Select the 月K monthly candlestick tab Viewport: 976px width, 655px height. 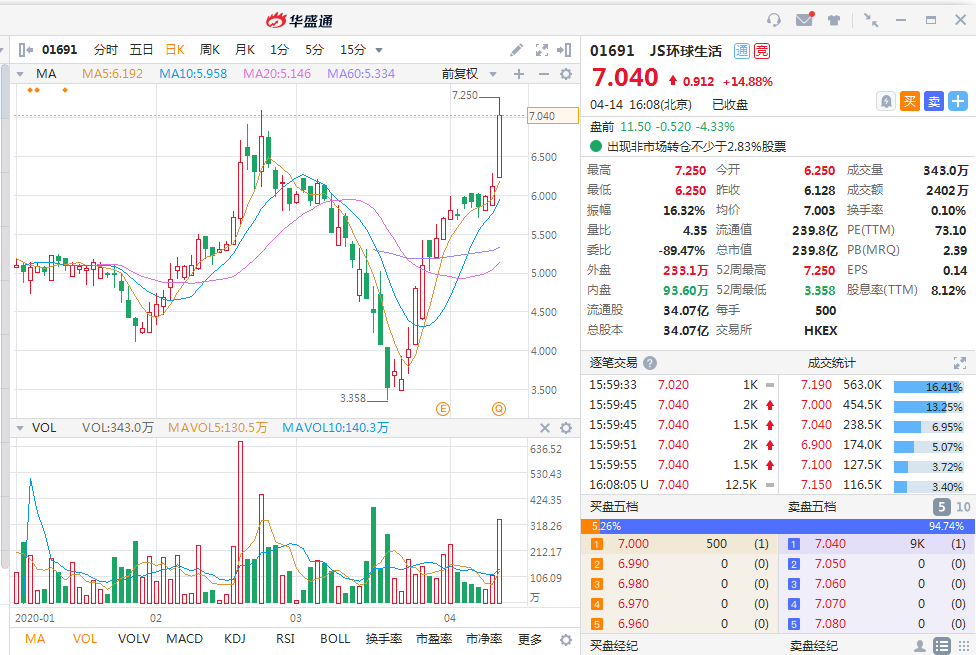pyautogui.click(x=245, y=50)
